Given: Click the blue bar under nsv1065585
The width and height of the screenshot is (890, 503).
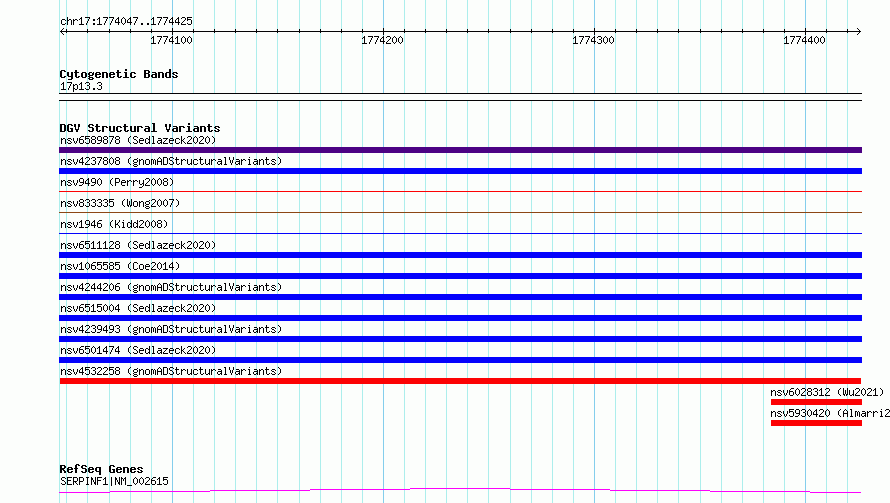Looking at the screenshot, I should 460,276.
